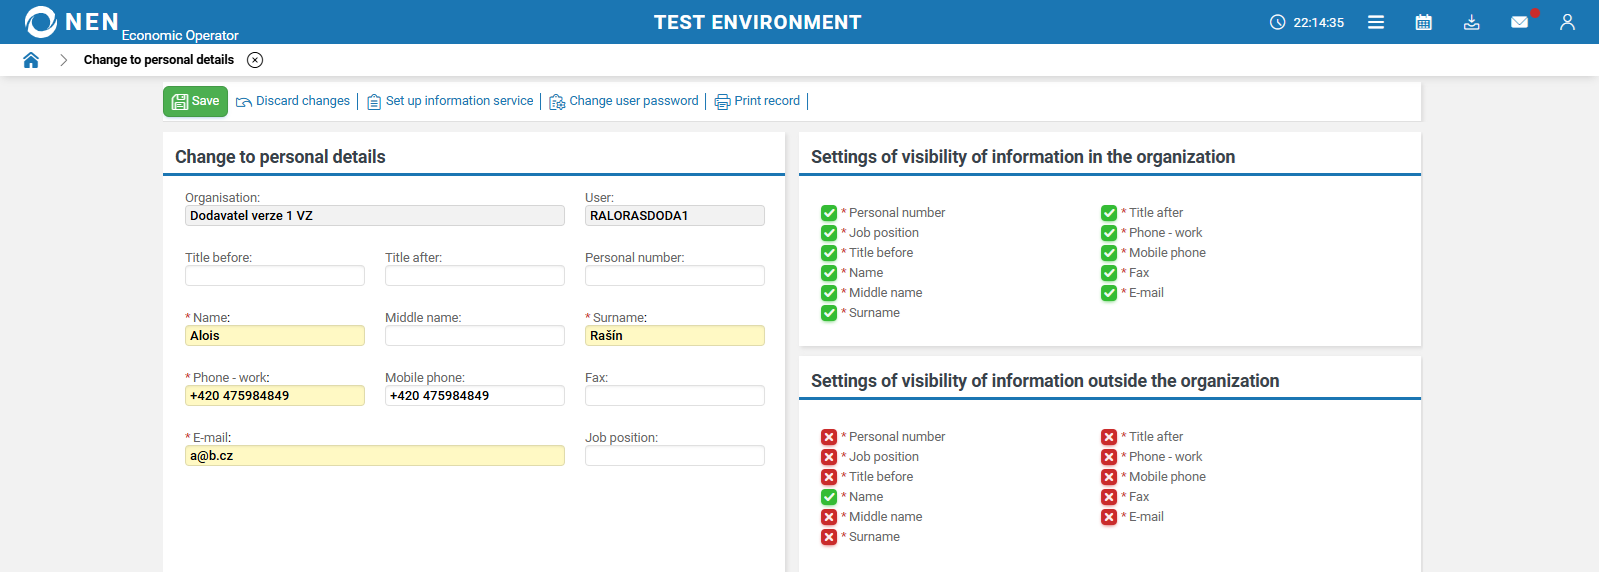
Task: Enable Mobile phone visibility outside the organization
Action: tap(1109, 477)
